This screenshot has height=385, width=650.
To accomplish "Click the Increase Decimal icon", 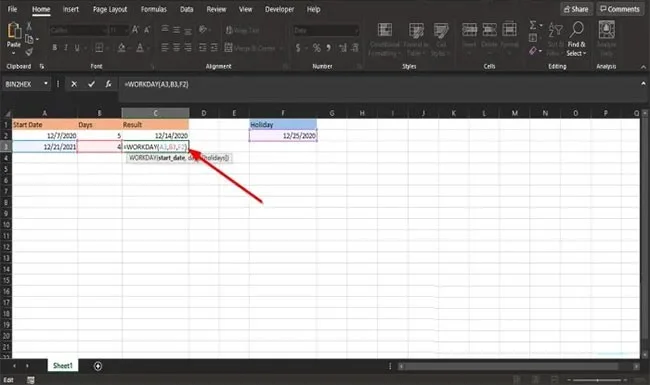I will (x=343, y=48).
